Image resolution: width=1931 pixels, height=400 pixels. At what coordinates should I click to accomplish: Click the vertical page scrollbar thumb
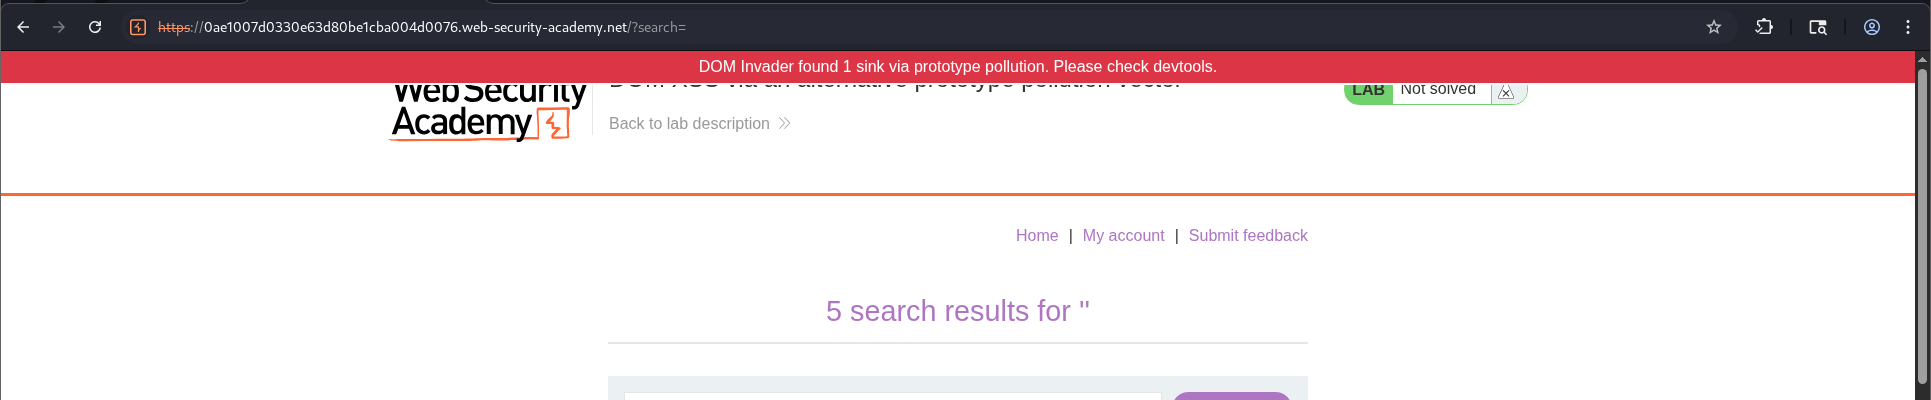(1922, 220)
